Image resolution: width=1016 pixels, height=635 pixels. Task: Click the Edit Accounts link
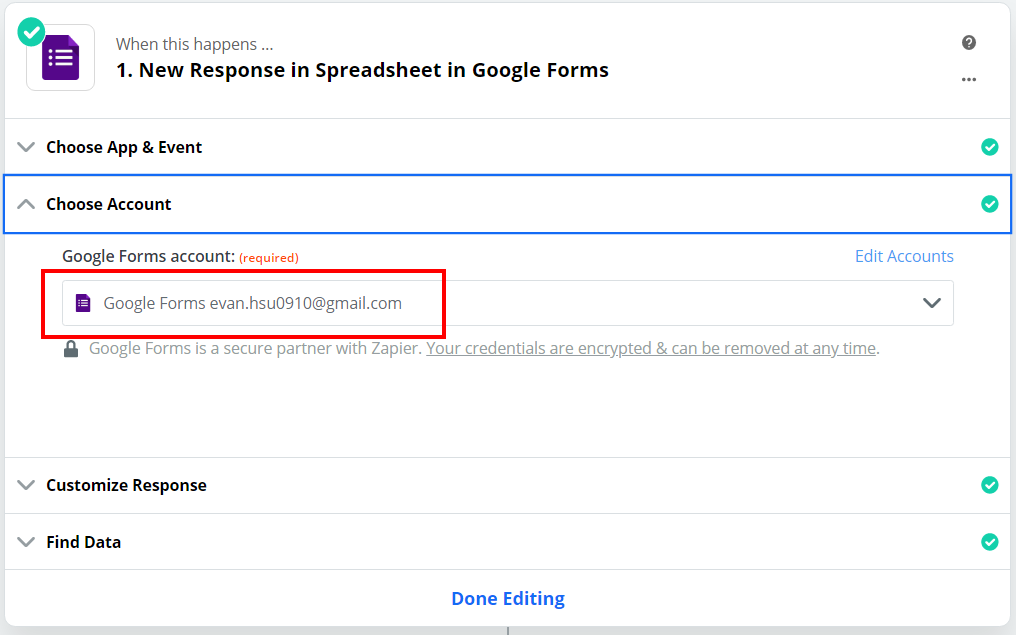904,256
